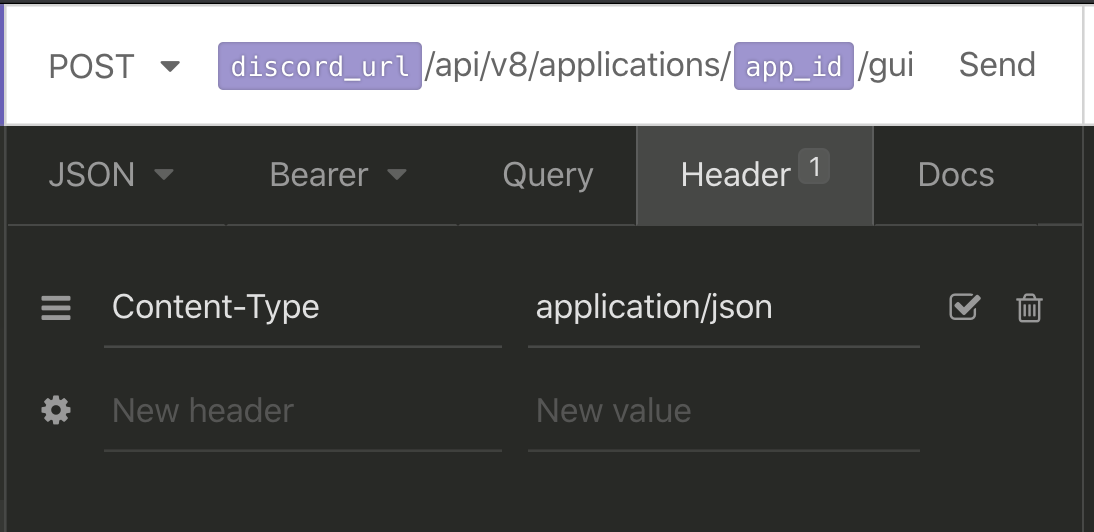Edit the application/json header value

pyautogui.click(x=724, y=307)
